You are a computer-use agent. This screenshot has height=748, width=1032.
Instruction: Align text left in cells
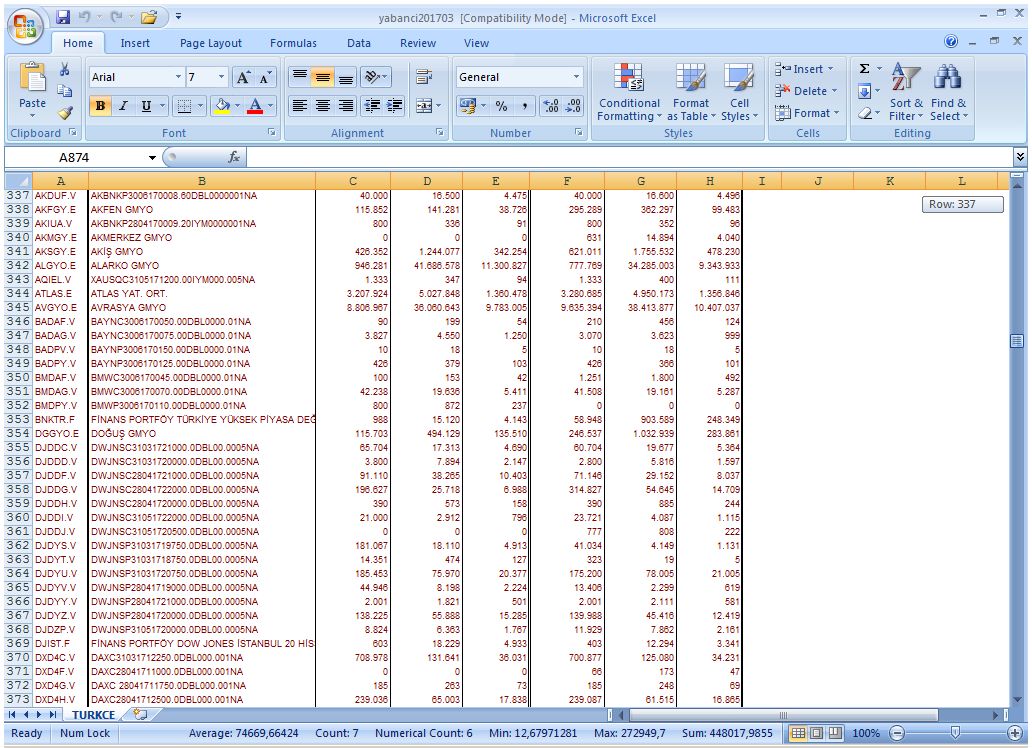pyautogui.click(x=299, y=105)
